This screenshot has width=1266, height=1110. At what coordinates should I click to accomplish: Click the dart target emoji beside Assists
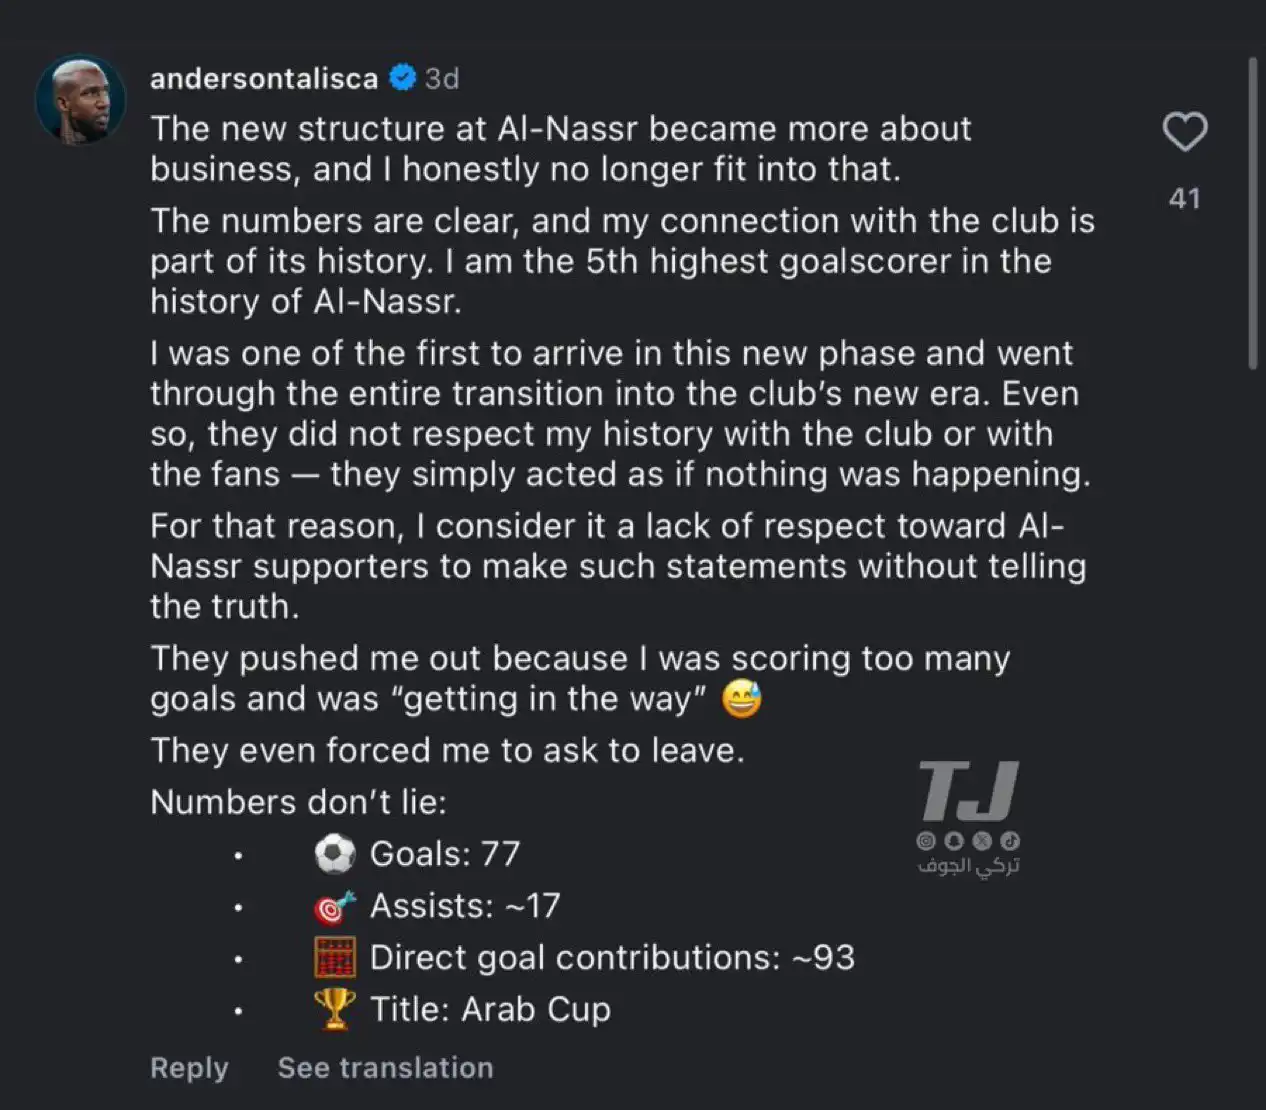334,906
